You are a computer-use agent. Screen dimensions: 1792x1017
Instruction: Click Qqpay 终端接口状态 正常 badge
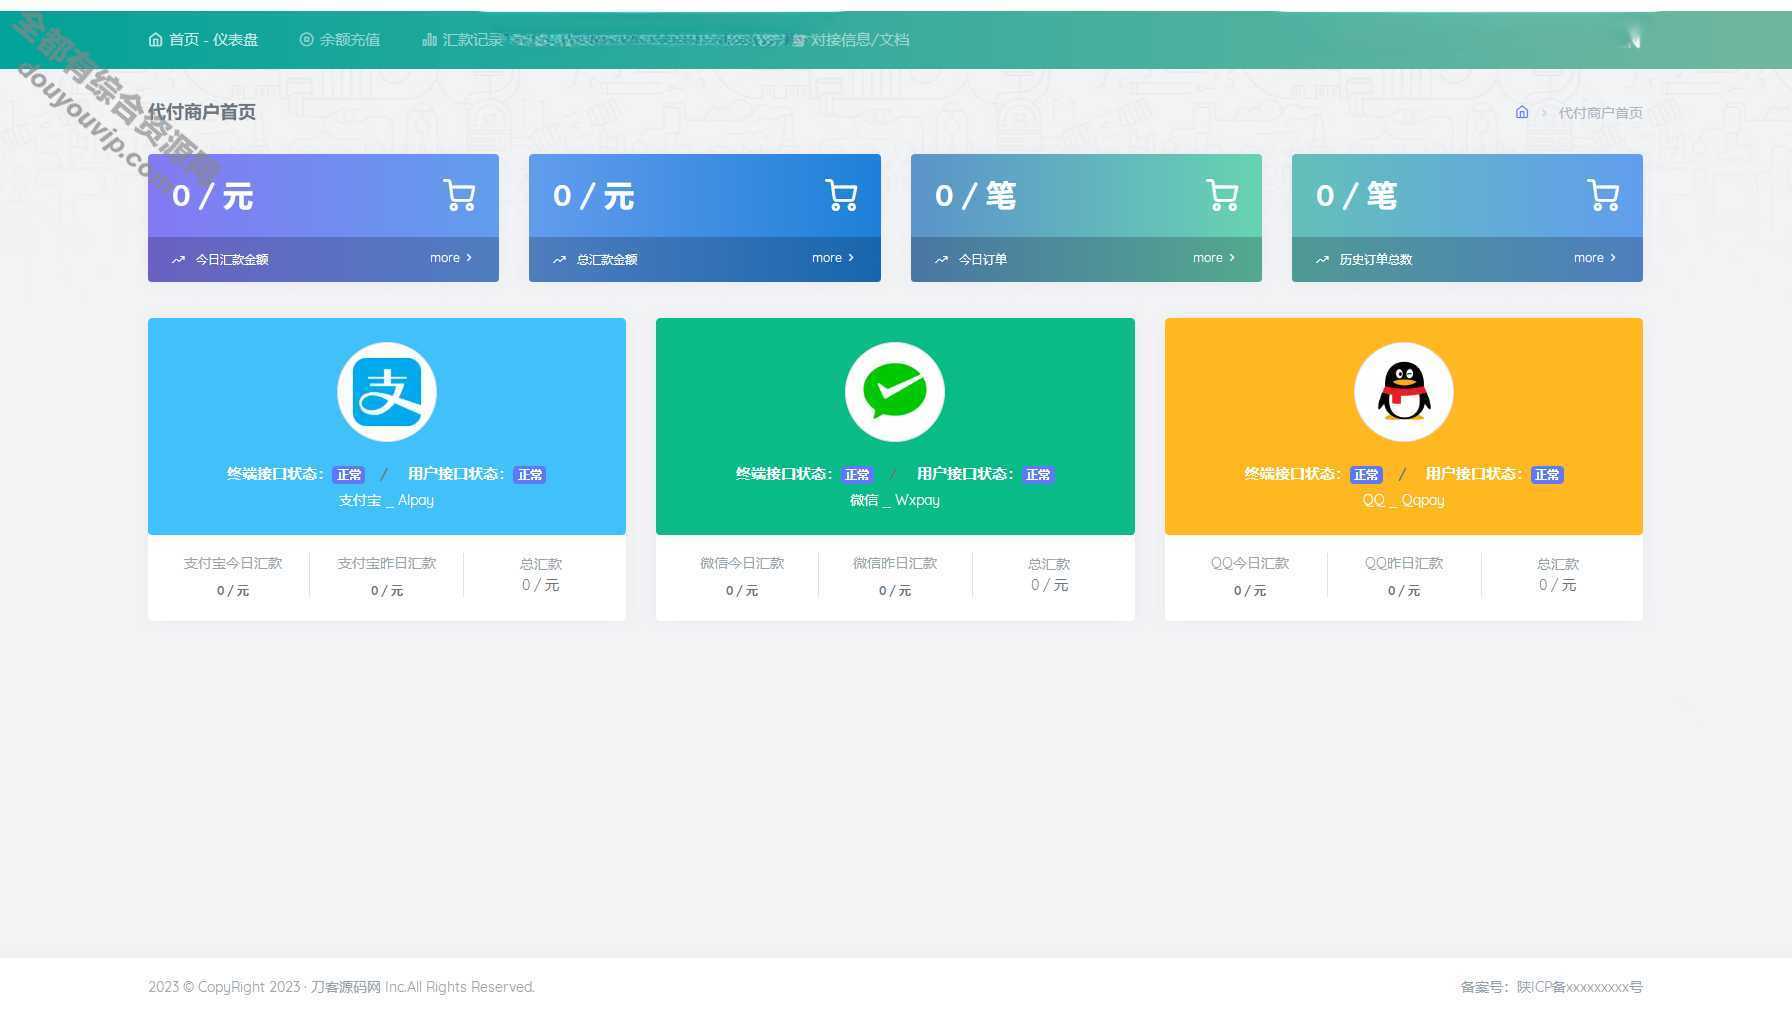pyautogui.click(x=1366, y=475)
